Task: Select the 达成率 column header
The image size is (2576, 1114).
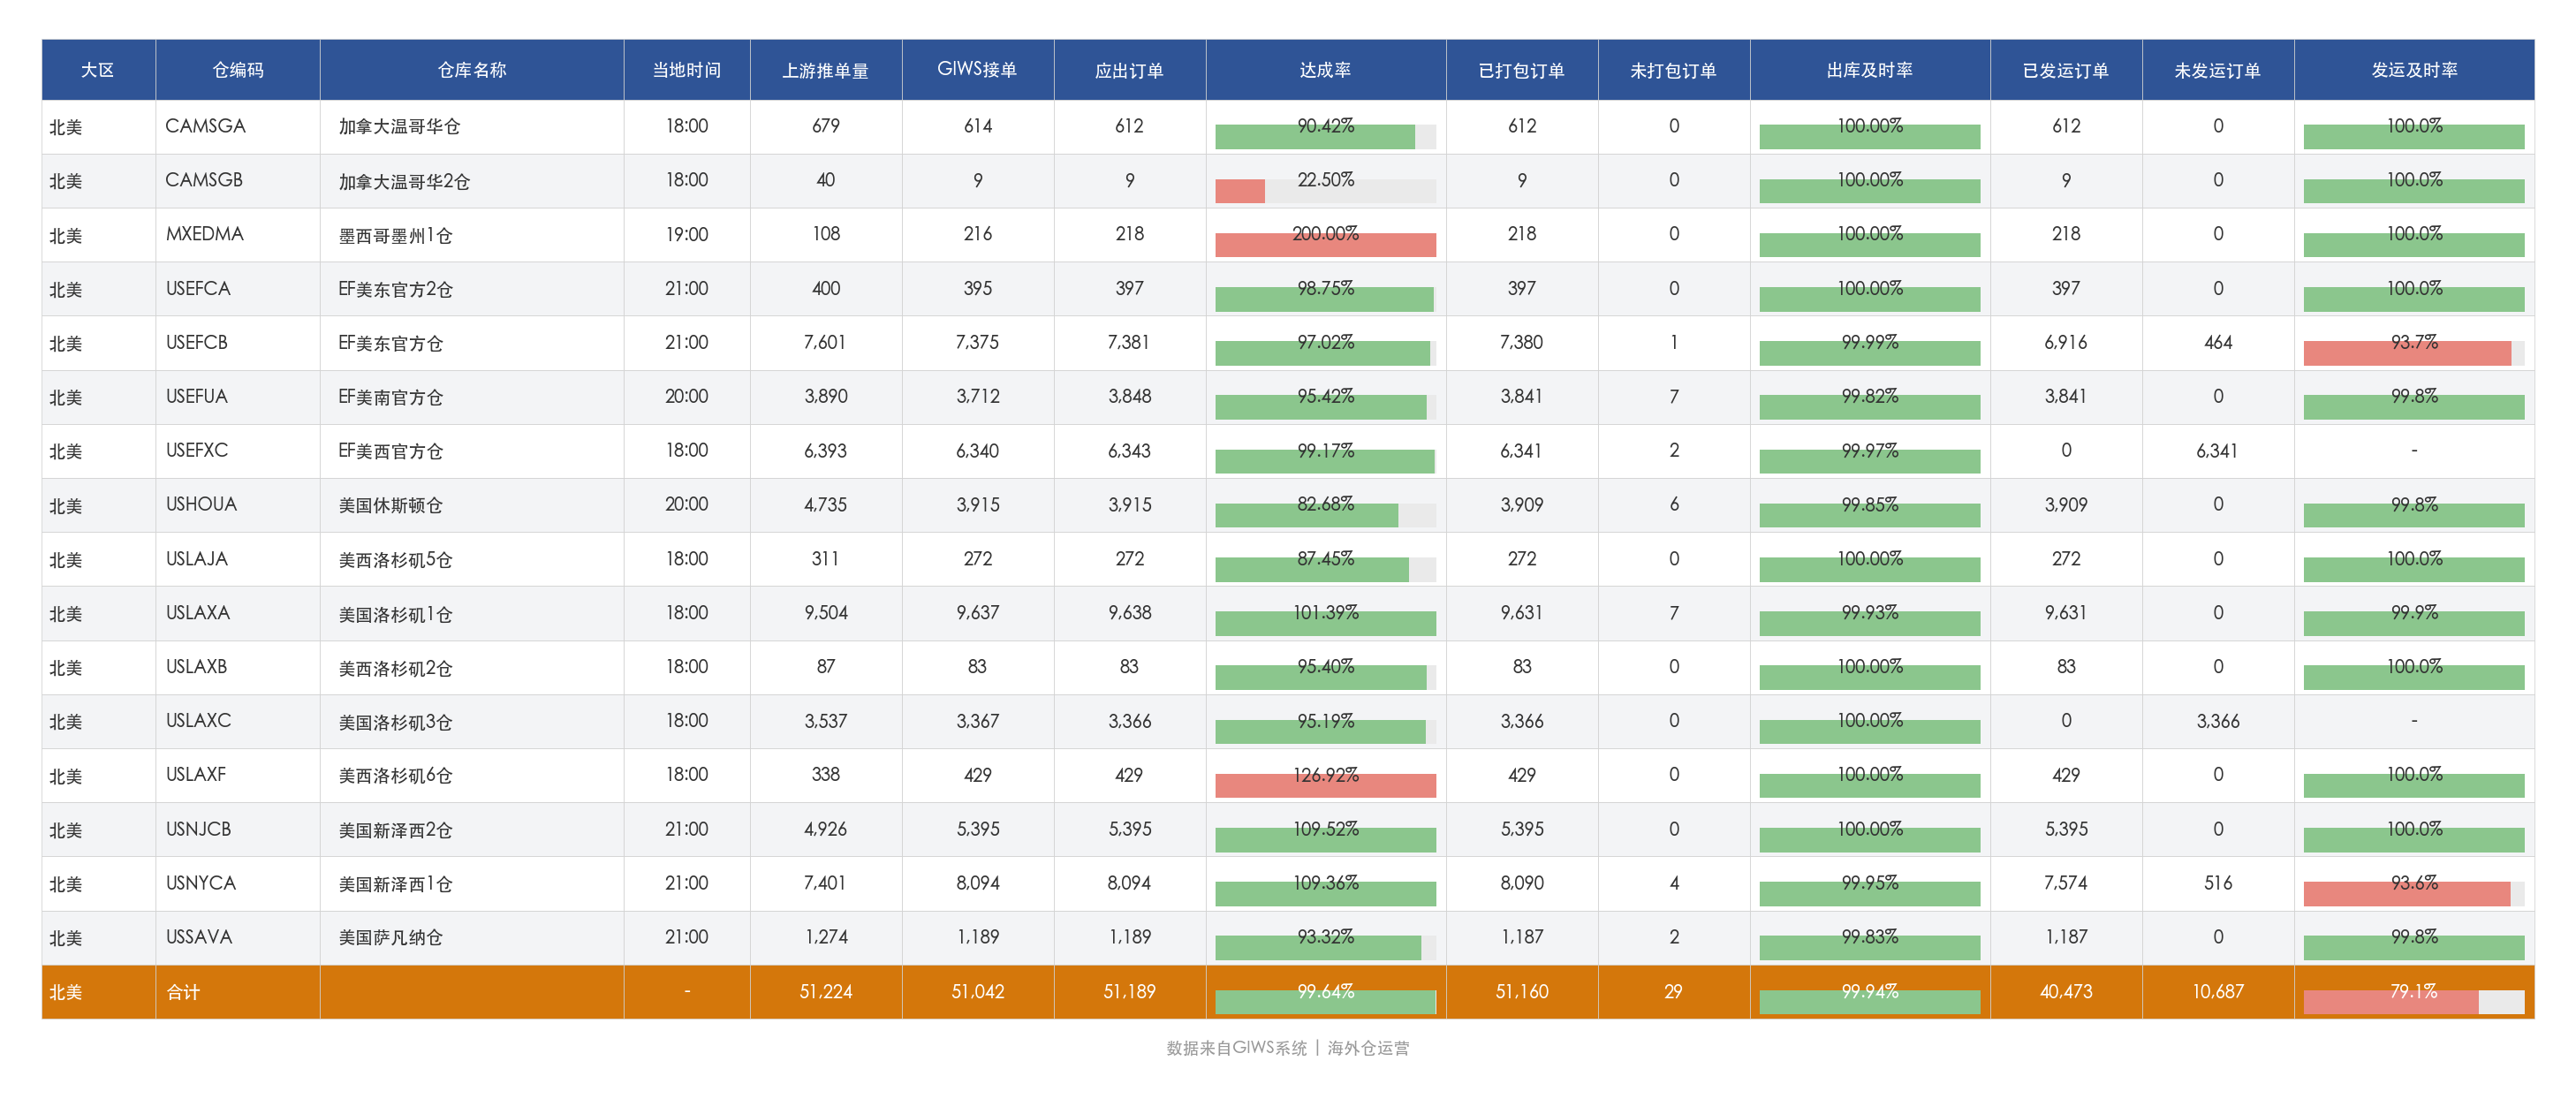Action: pyautogui.click(x=1326, y=70)
